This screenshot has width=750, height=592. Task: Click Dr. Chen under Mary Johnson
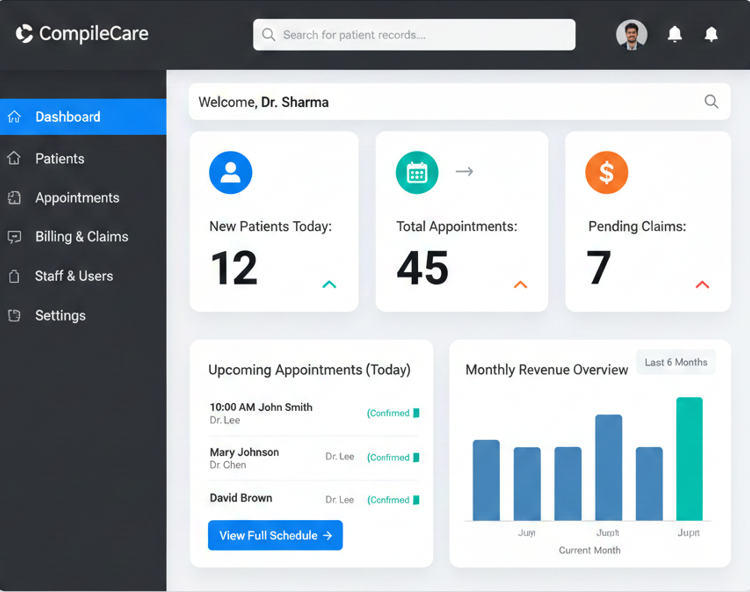tap(228, 465)
